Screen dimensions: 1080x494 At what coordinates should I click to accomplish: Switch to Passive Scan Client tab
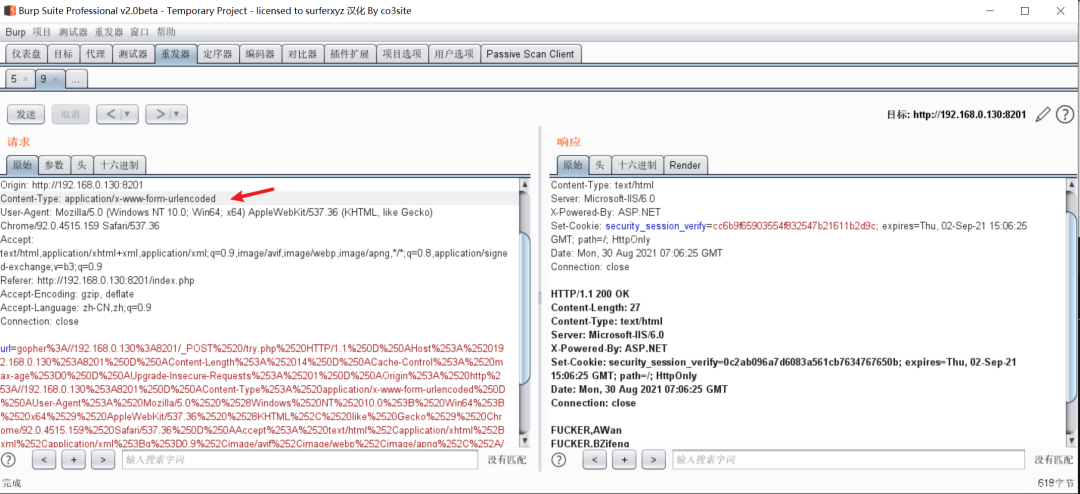pyautogui.click(x=531, y=54)
